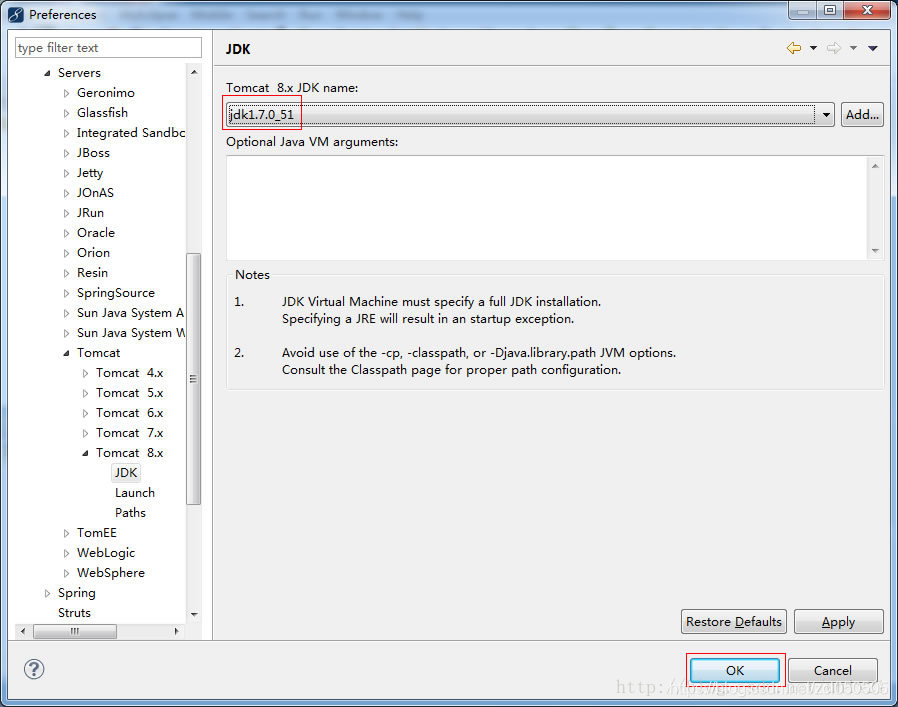Select Tomcat 7.x in the tree
898x707 pixels.
(129, 433)
